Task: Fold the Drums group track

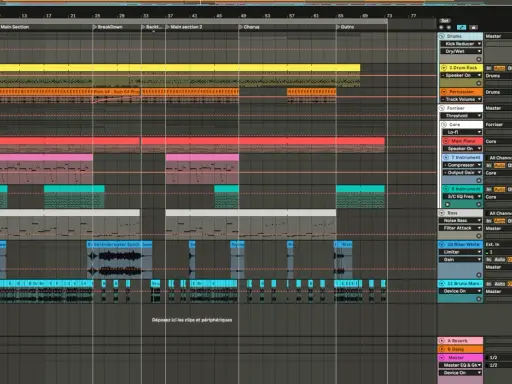Action: click(x=442, y=36)
